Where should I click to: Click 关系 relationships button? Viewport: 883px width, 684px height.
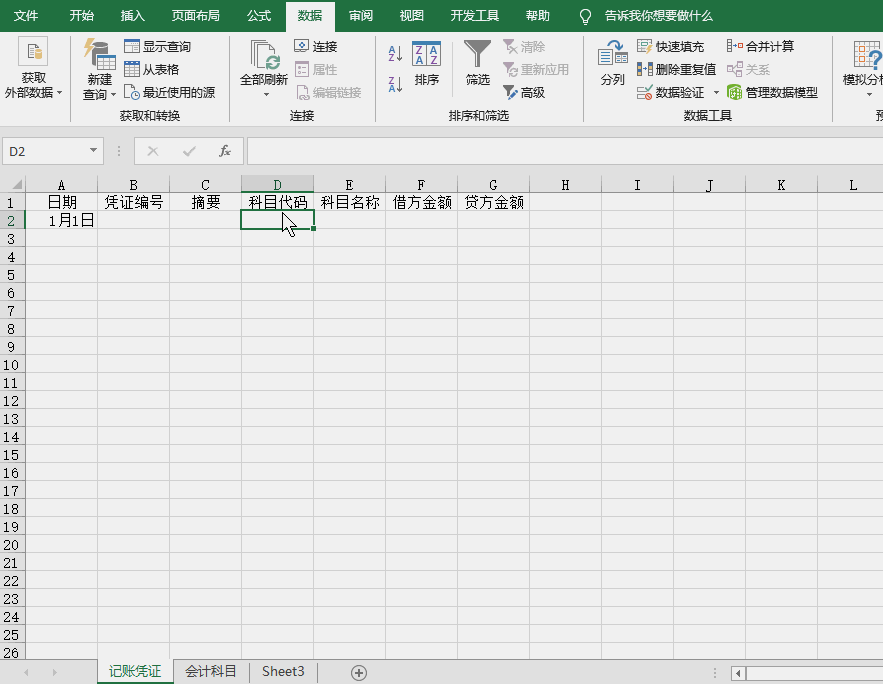click(x=748, y=69)
